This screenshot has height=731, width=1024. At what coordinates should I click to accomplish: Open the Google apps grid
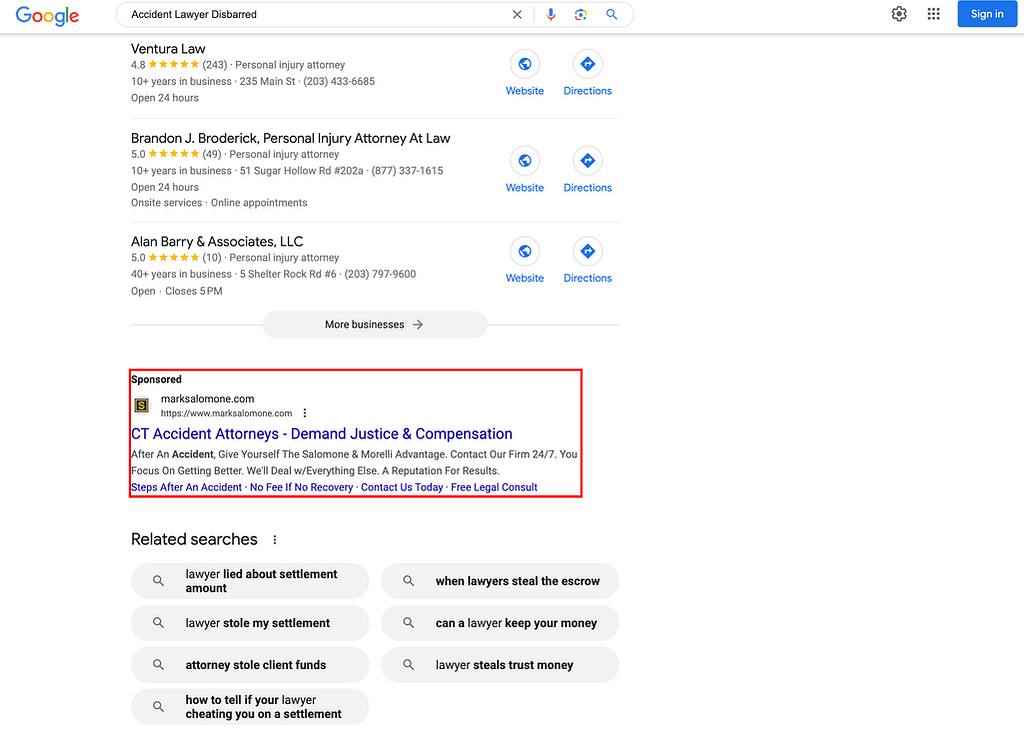933,14
